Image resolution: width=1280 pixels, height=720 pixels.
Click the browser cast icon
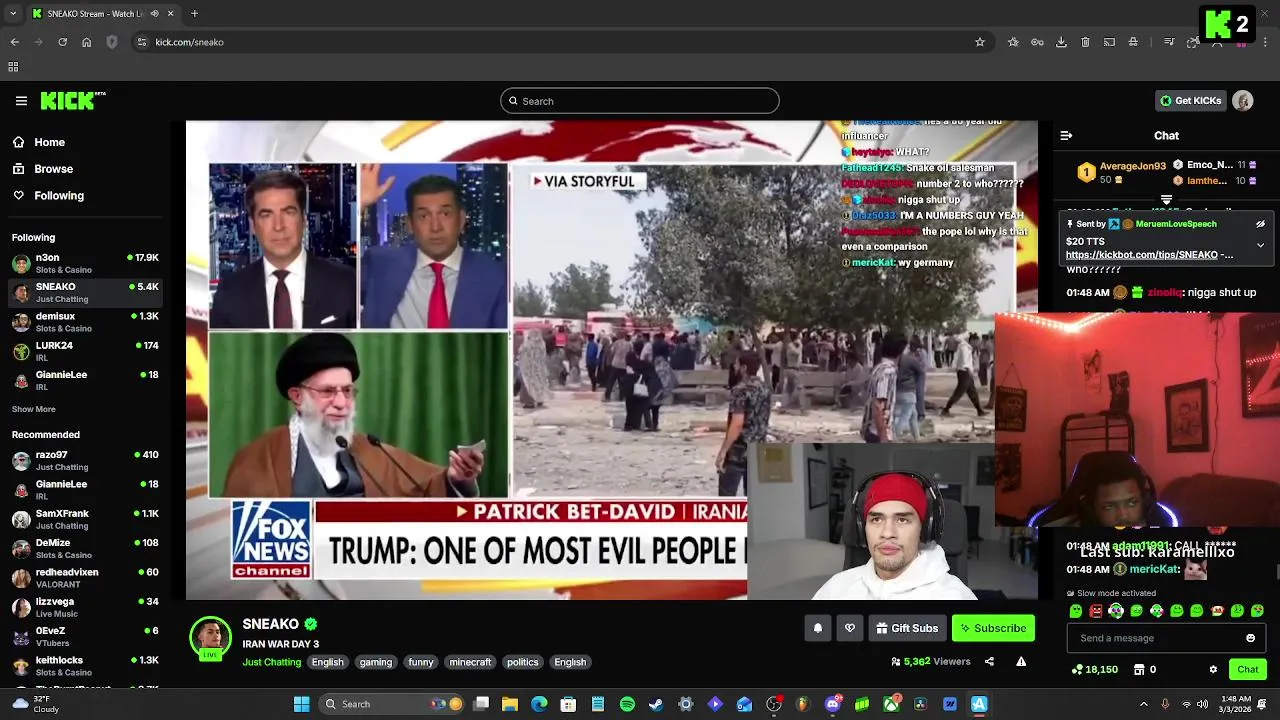click(x=1109, y=42)
